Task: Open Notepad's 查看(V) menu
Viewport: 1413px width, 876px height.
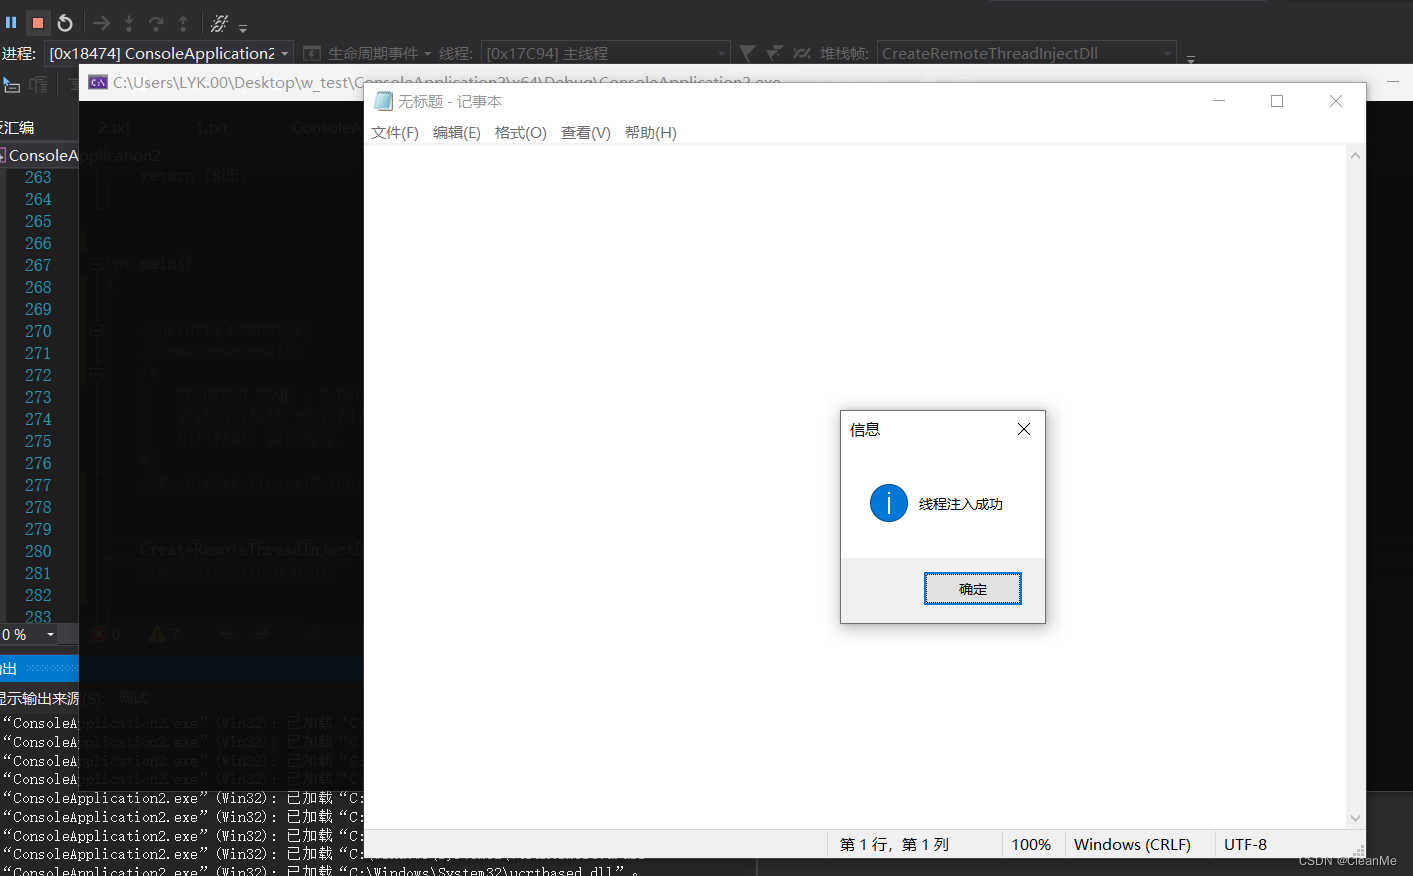Action: [586, 133]
